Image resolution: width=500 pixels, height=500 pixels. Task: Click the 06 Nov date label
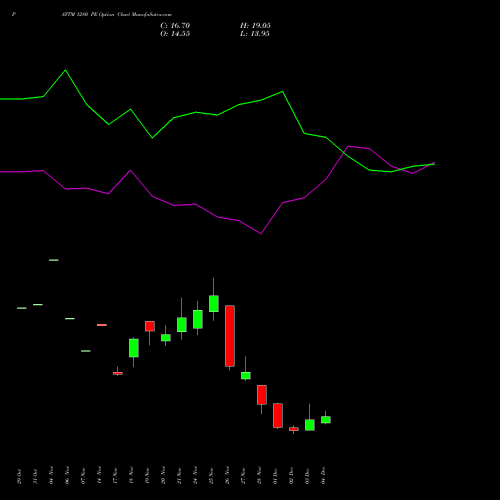tap(67, 476)
